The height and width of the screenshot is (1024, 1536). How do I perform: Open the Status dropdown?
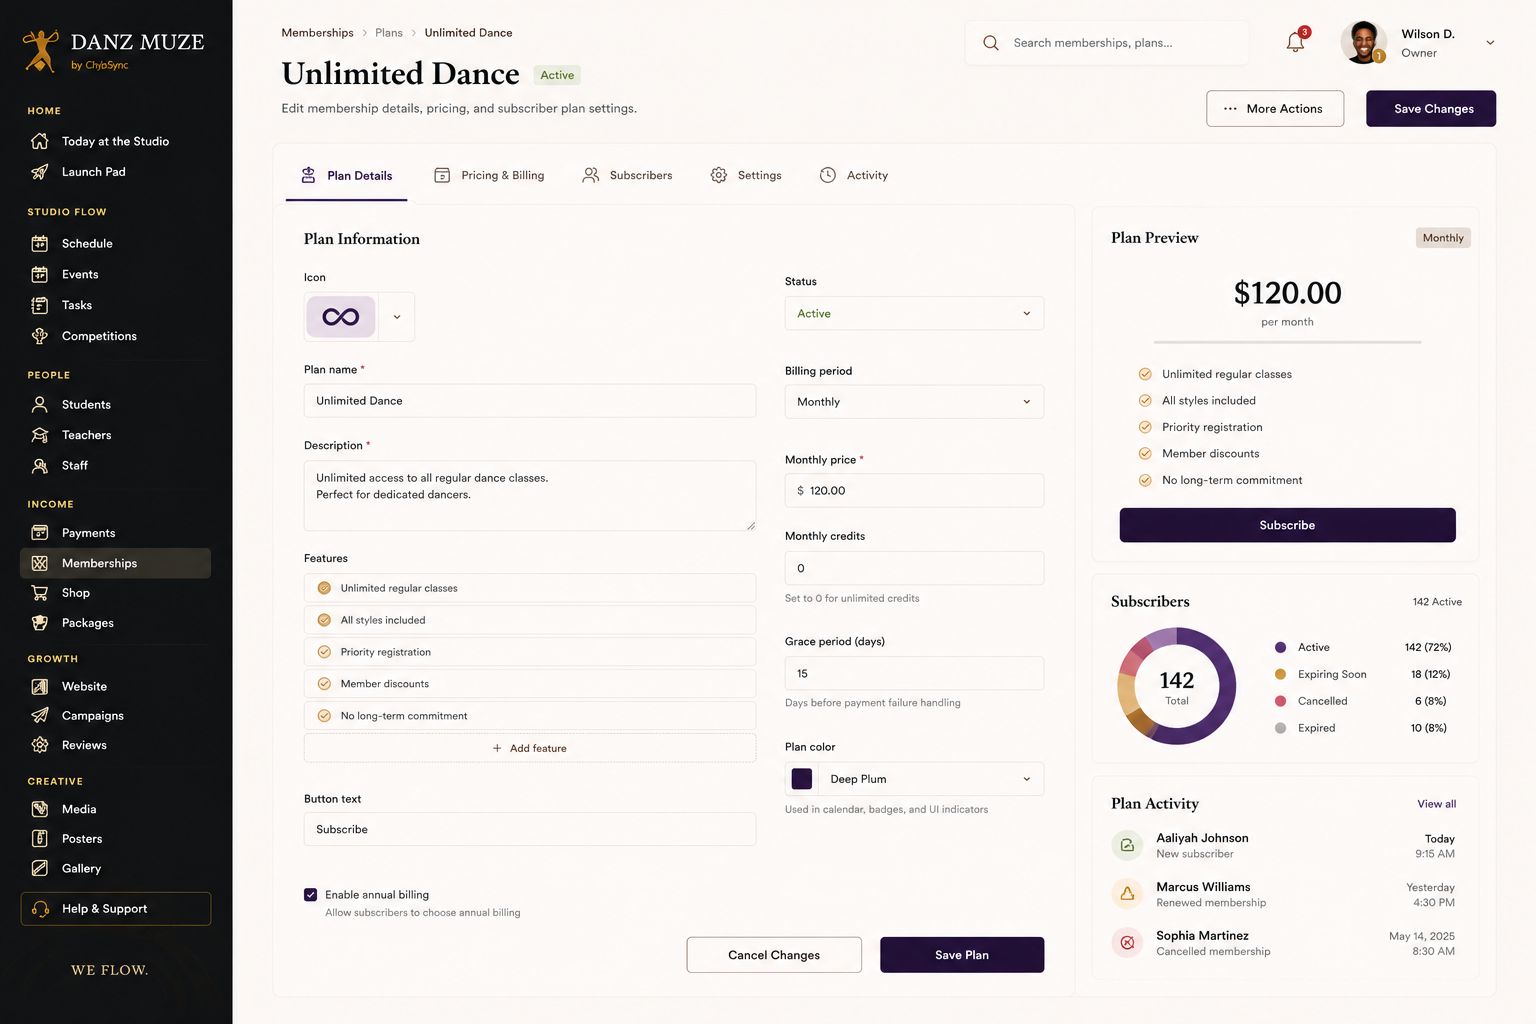pyautogui.click(x=914, y=313)
